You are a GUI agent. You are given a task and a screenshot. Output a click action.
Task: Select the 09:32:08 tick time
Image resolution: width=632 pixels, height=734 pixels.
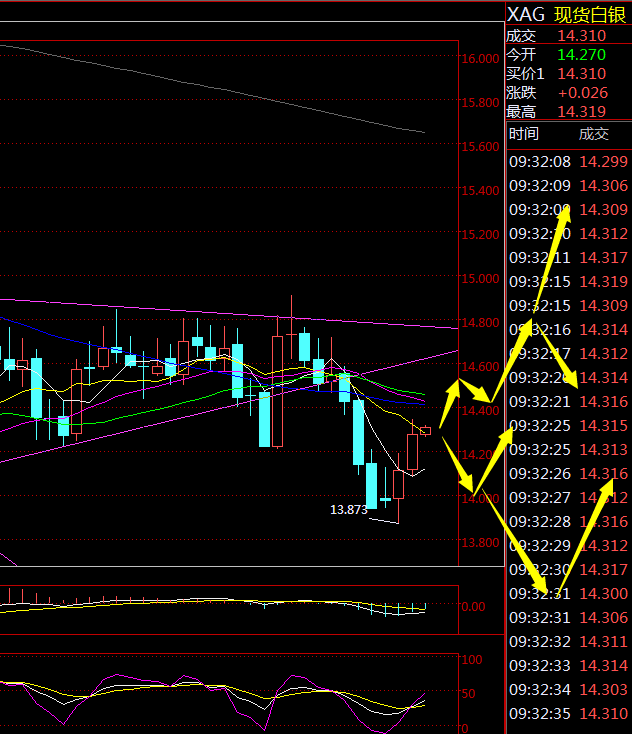[540, 162]
